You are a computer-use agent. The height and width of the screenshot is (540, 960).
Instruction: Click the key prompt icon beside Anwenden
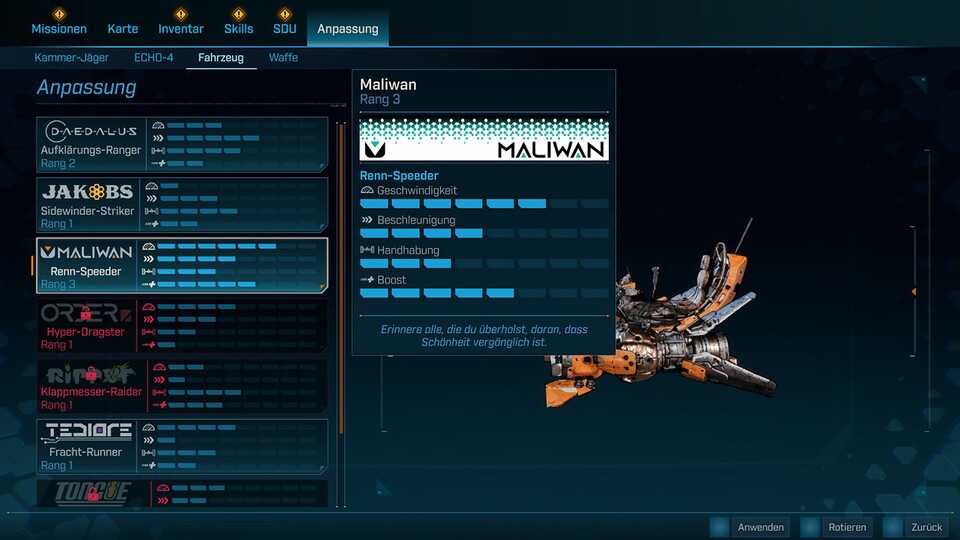click(x=719, y=527)
